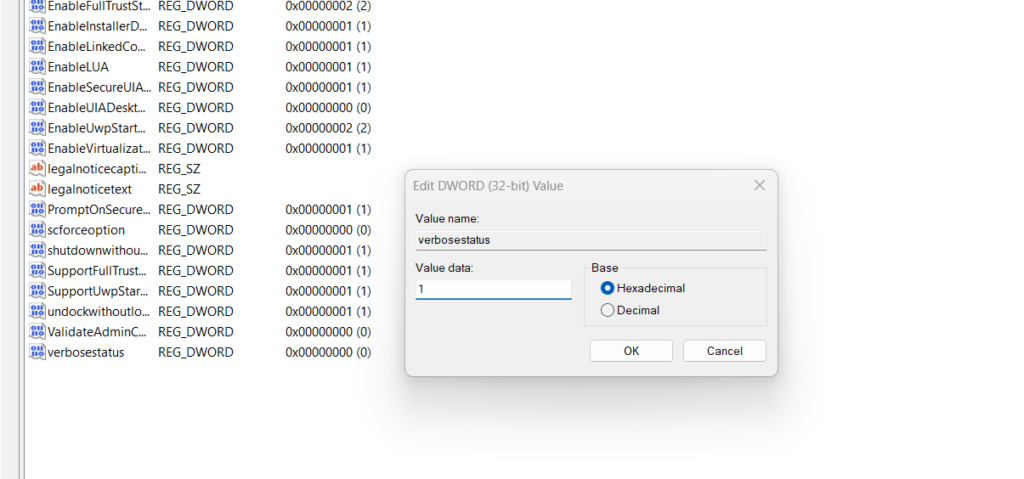This screenshot has height=479, width=1024.
Task: Select the Hexadecimal base option
Action: (608, 288)
